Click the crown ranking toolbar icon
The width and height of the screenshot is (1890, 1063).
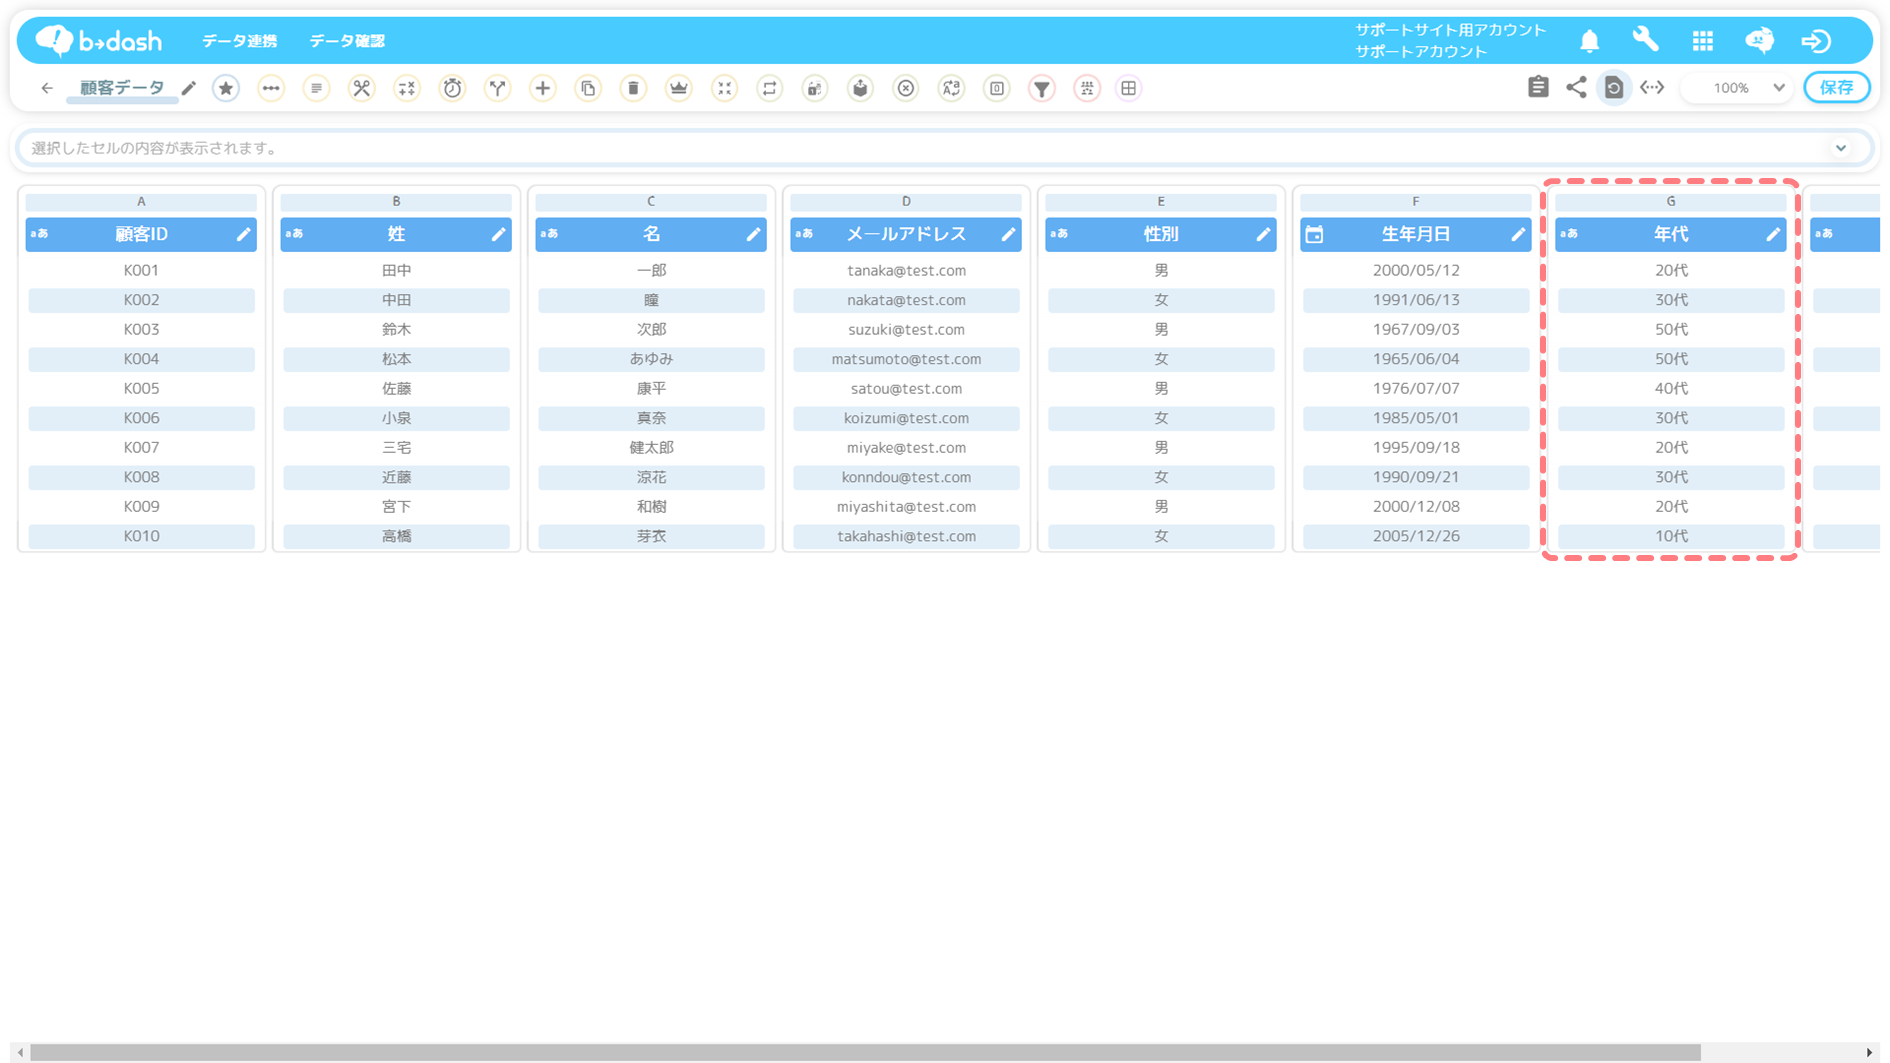click(679, 88)
